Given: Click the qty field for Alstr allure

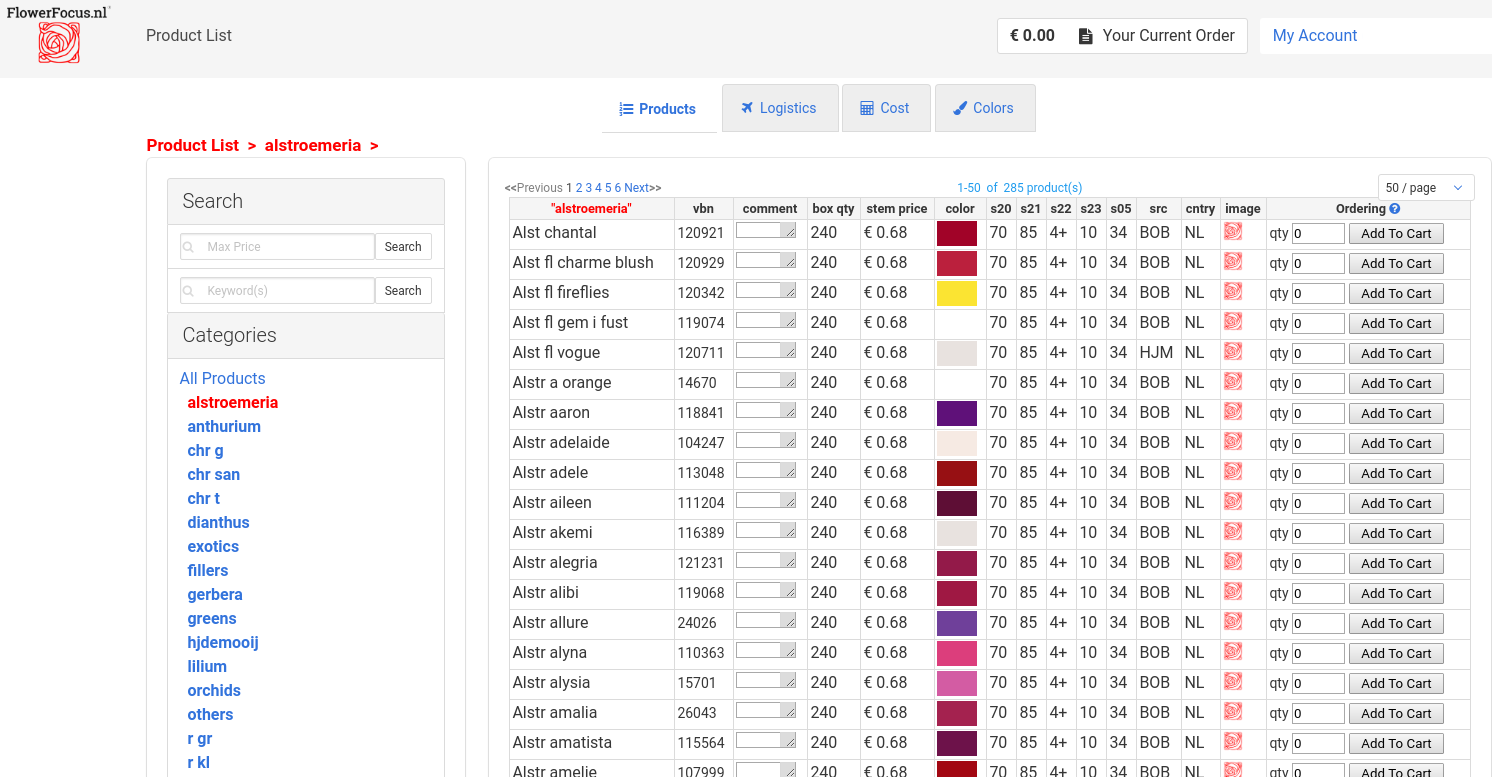Looking at the screenshot, I should point(1317,623).
